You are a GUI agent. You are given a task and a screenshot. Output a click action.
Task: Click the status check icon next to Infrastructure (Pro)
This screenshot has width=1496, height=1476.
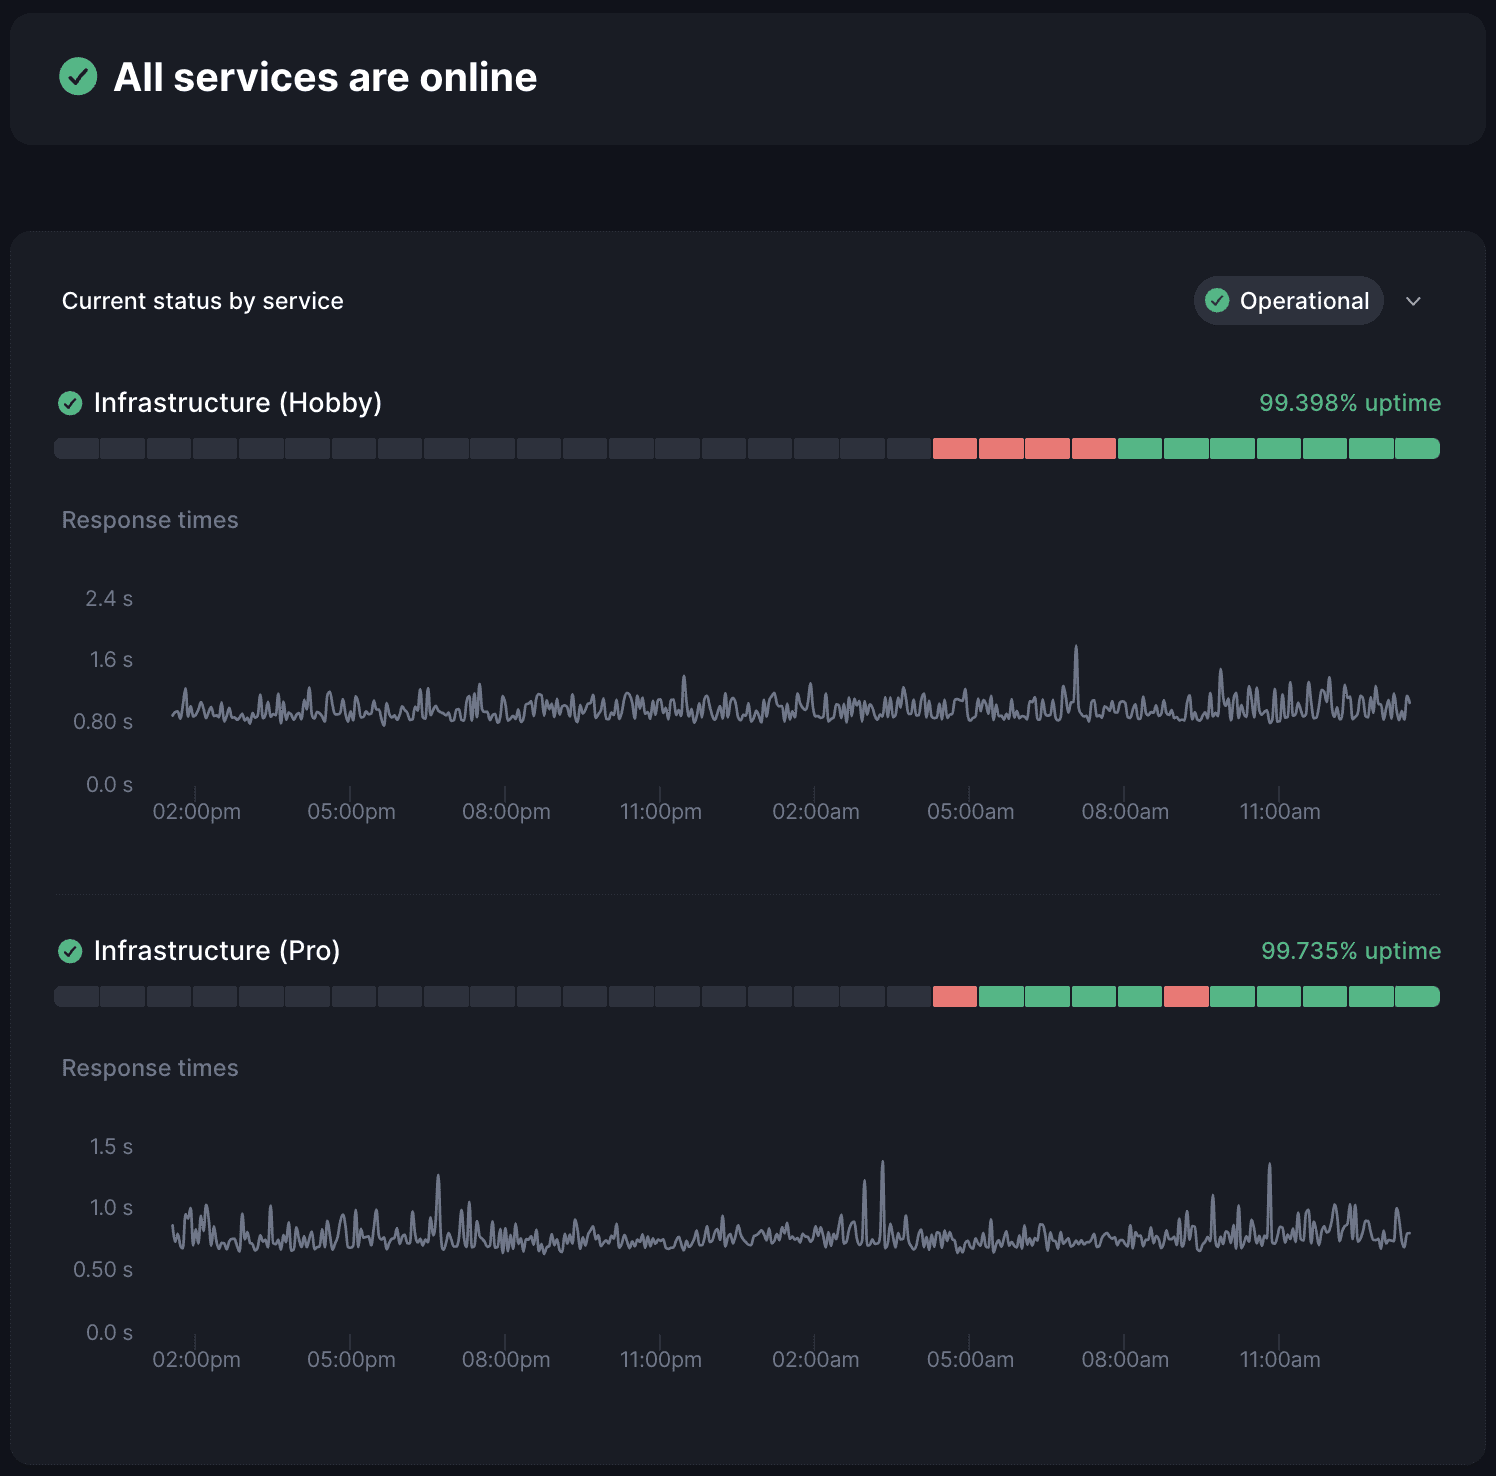click(x=70, y=951)
